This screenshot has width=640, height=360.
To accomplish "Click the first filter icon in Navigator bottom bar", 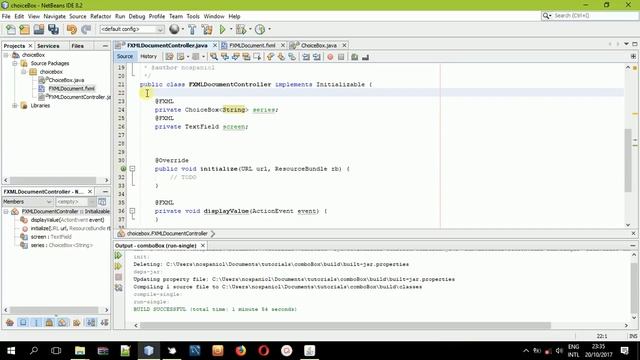I will click(10, 322).
